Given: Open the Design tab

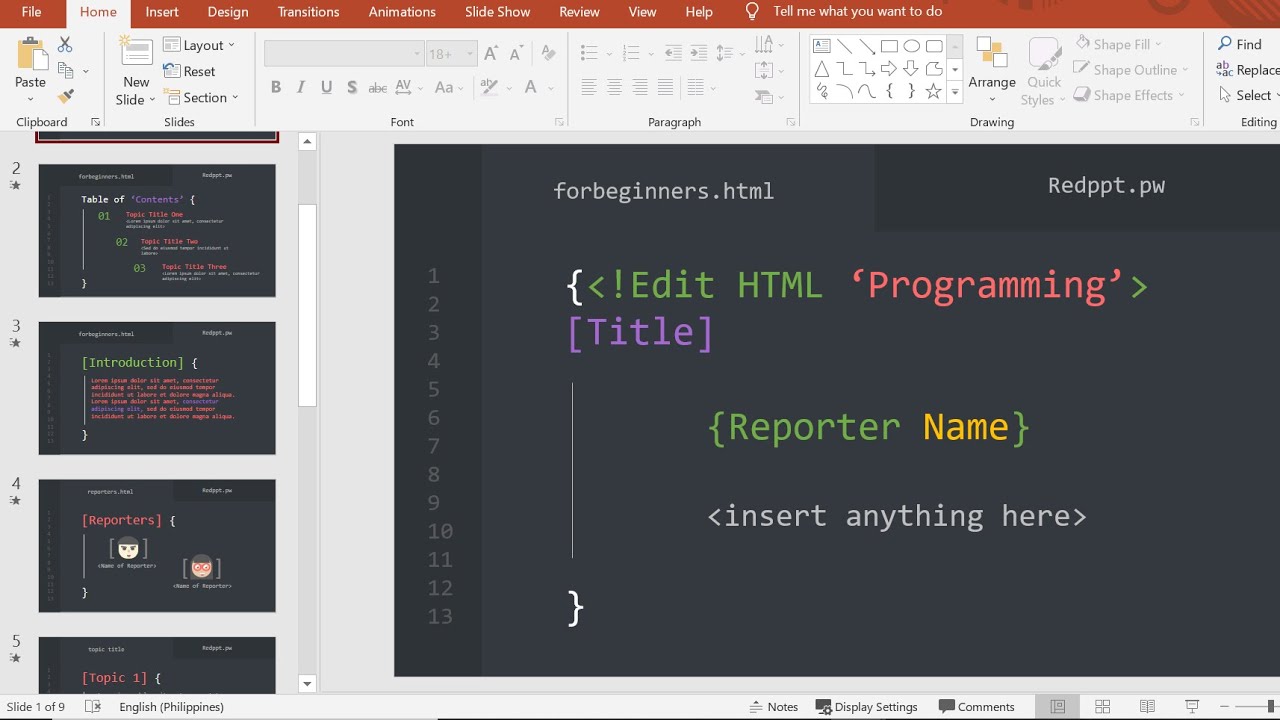Looking at the screenshot, I should click(228, 12).
